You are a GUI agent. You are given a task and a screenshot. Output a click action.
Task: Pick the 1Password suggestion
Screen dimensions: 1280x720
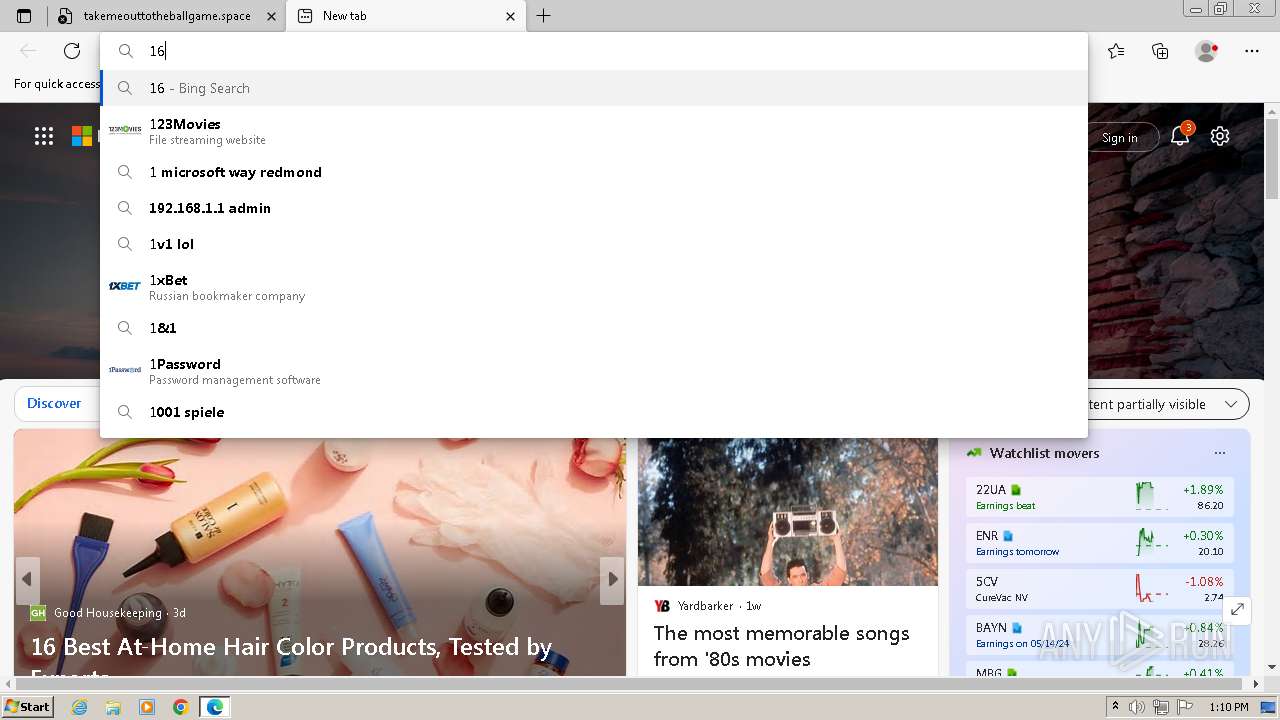pyautogui.click(x=593, y=371)
